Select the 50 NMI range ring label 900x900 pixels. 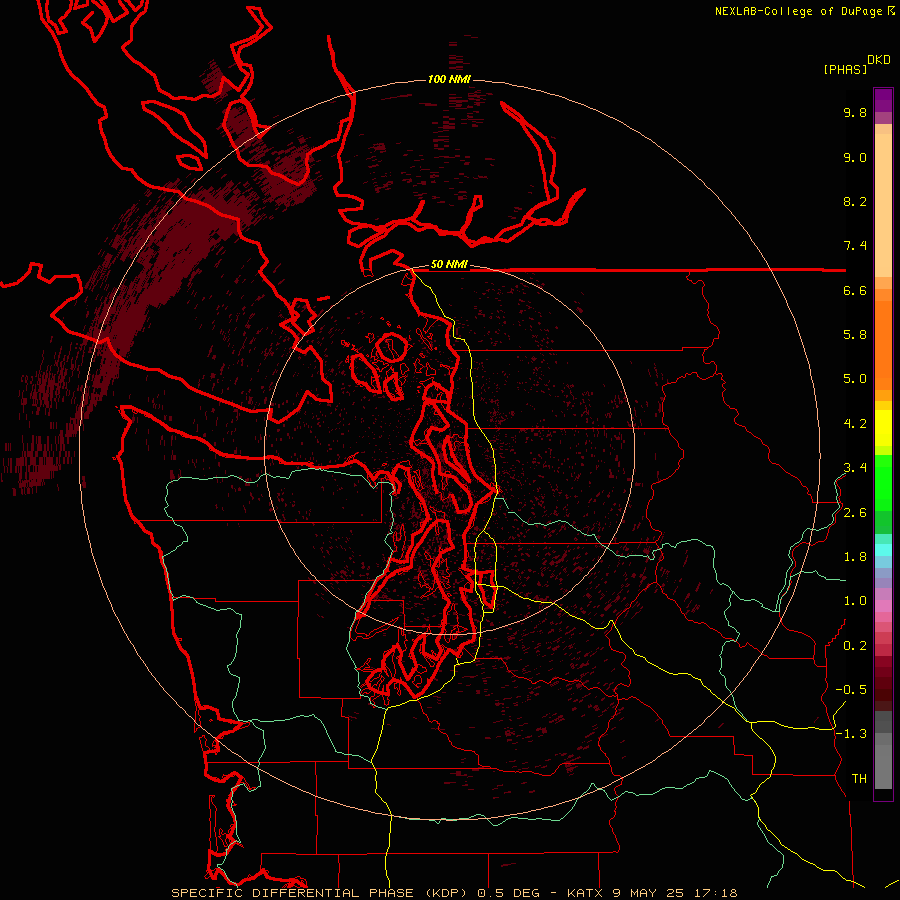[449, 265]
